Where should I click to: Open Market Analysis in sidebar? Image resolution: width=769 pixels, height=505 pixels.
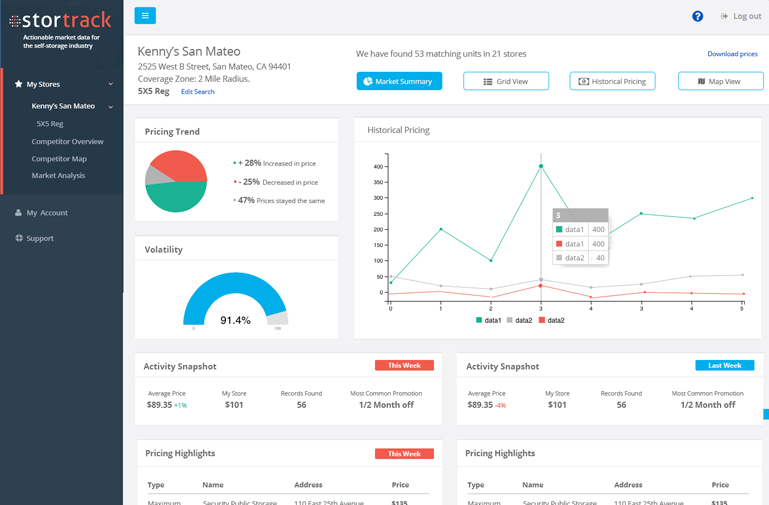[x=58, y=176]
